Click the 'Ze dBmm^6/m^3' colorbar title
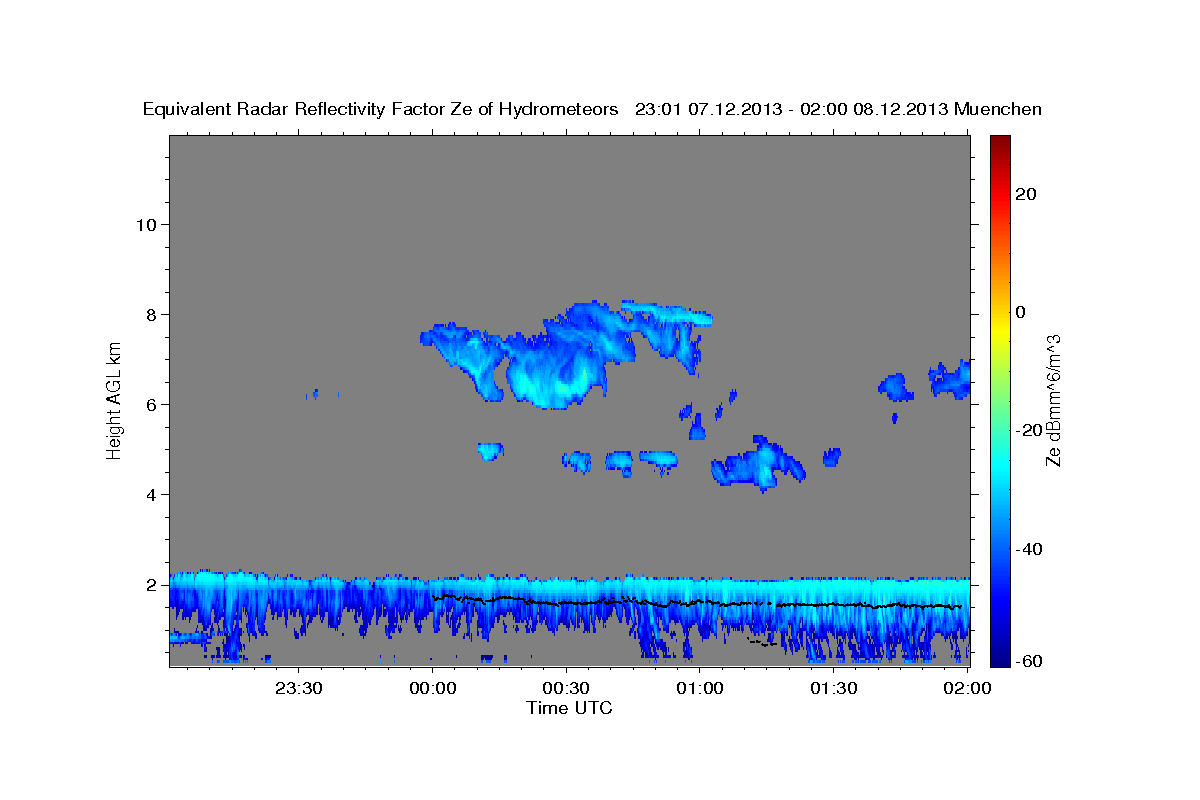This screenshot has width=1200, height=800. 1054,400
